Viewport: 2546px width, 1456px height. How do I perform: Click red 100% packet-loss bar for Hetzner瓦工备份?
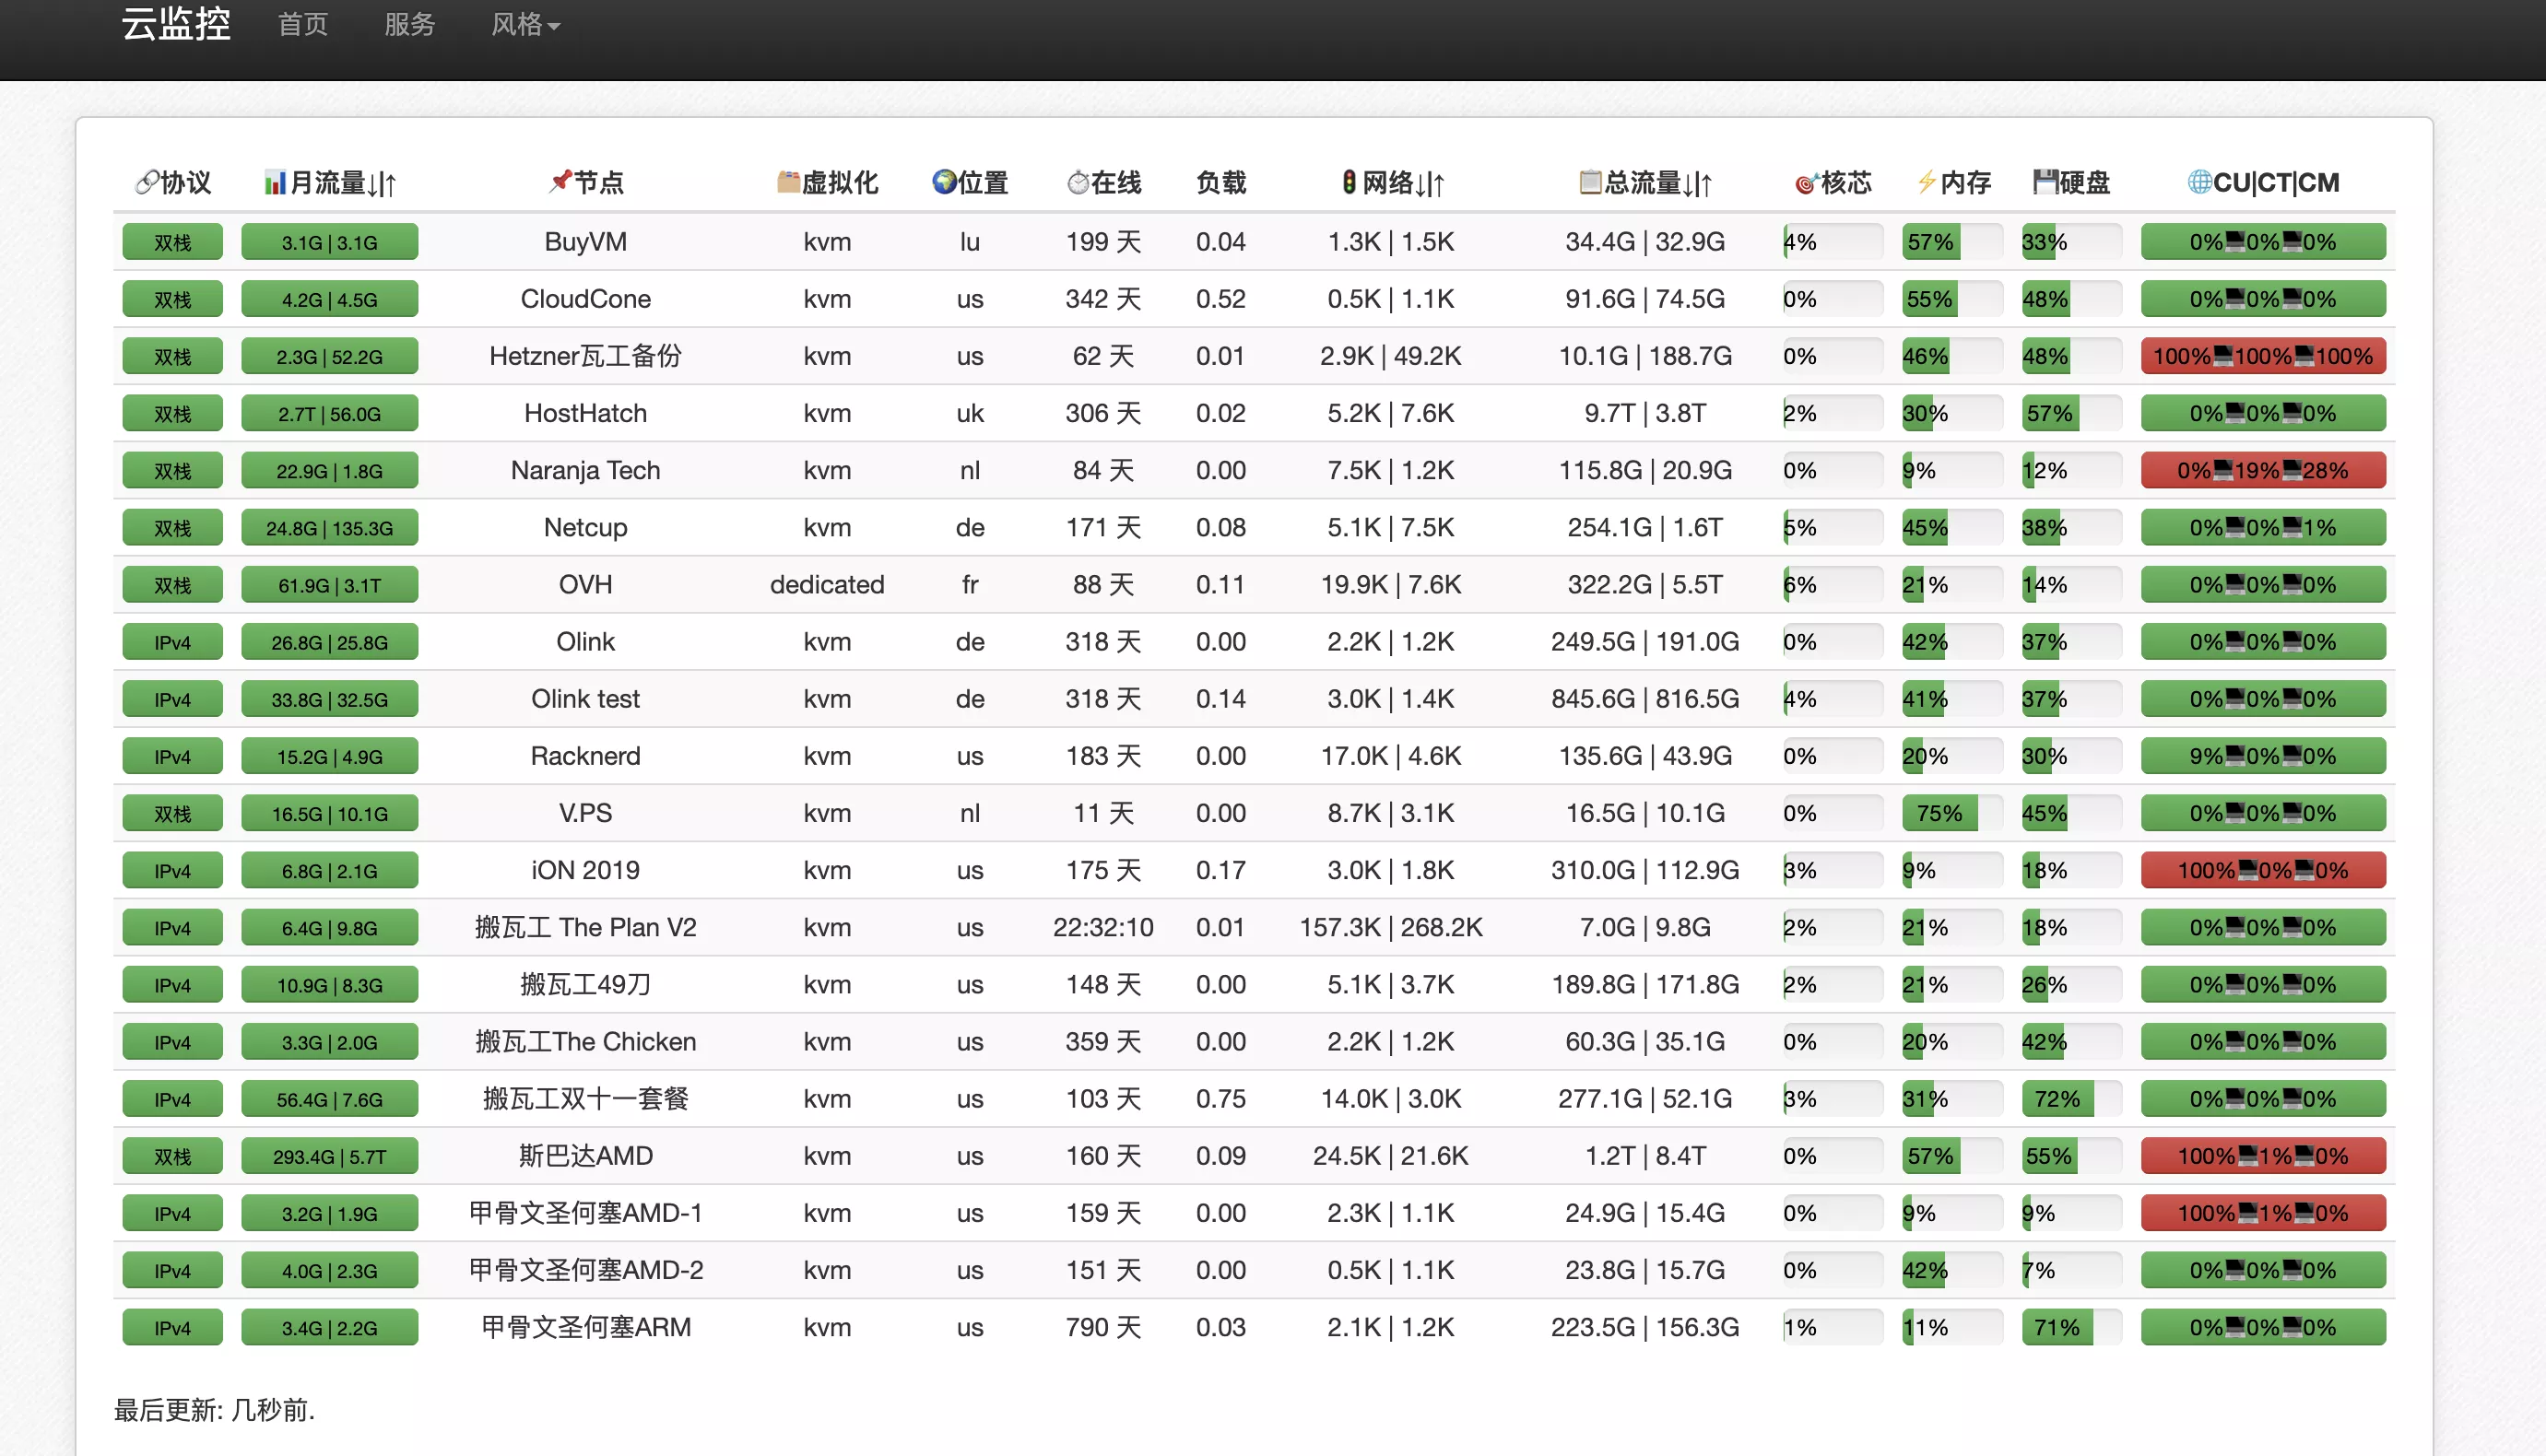point(2263,357)
